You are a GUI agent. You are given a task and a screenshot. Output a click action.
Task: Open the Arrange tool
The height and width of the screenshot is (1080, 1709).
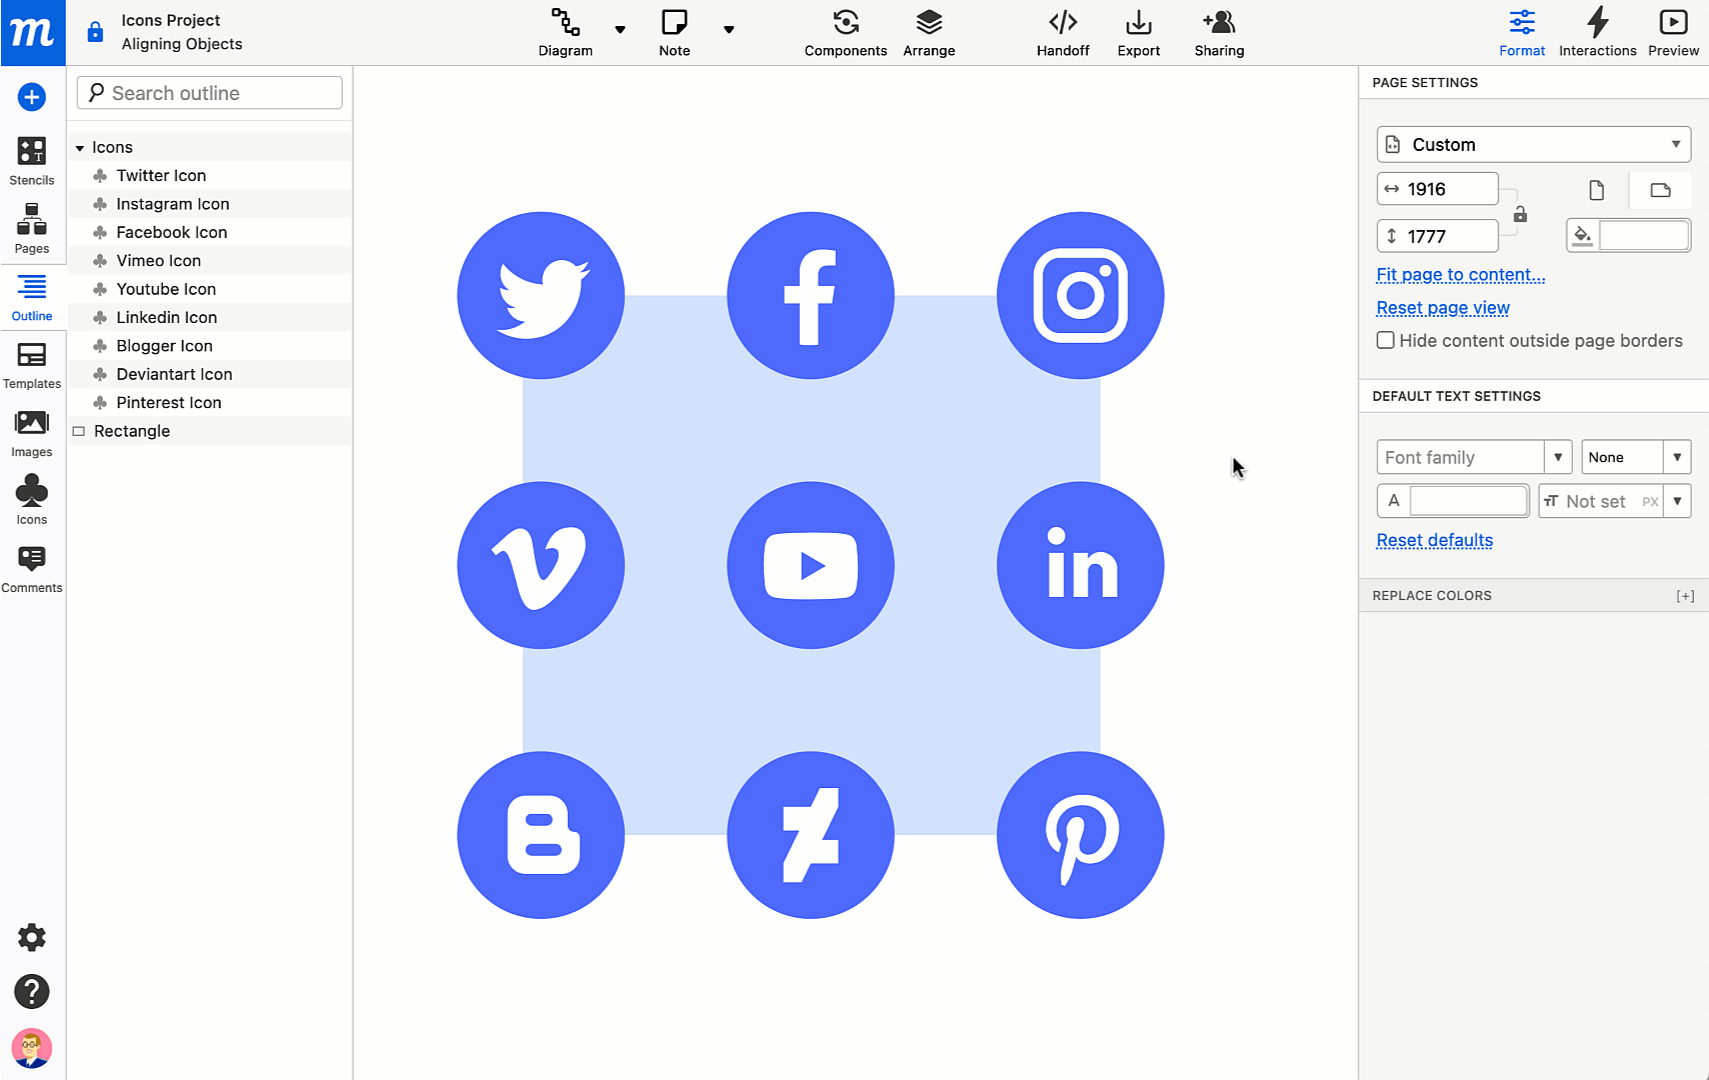pos(928,32)
